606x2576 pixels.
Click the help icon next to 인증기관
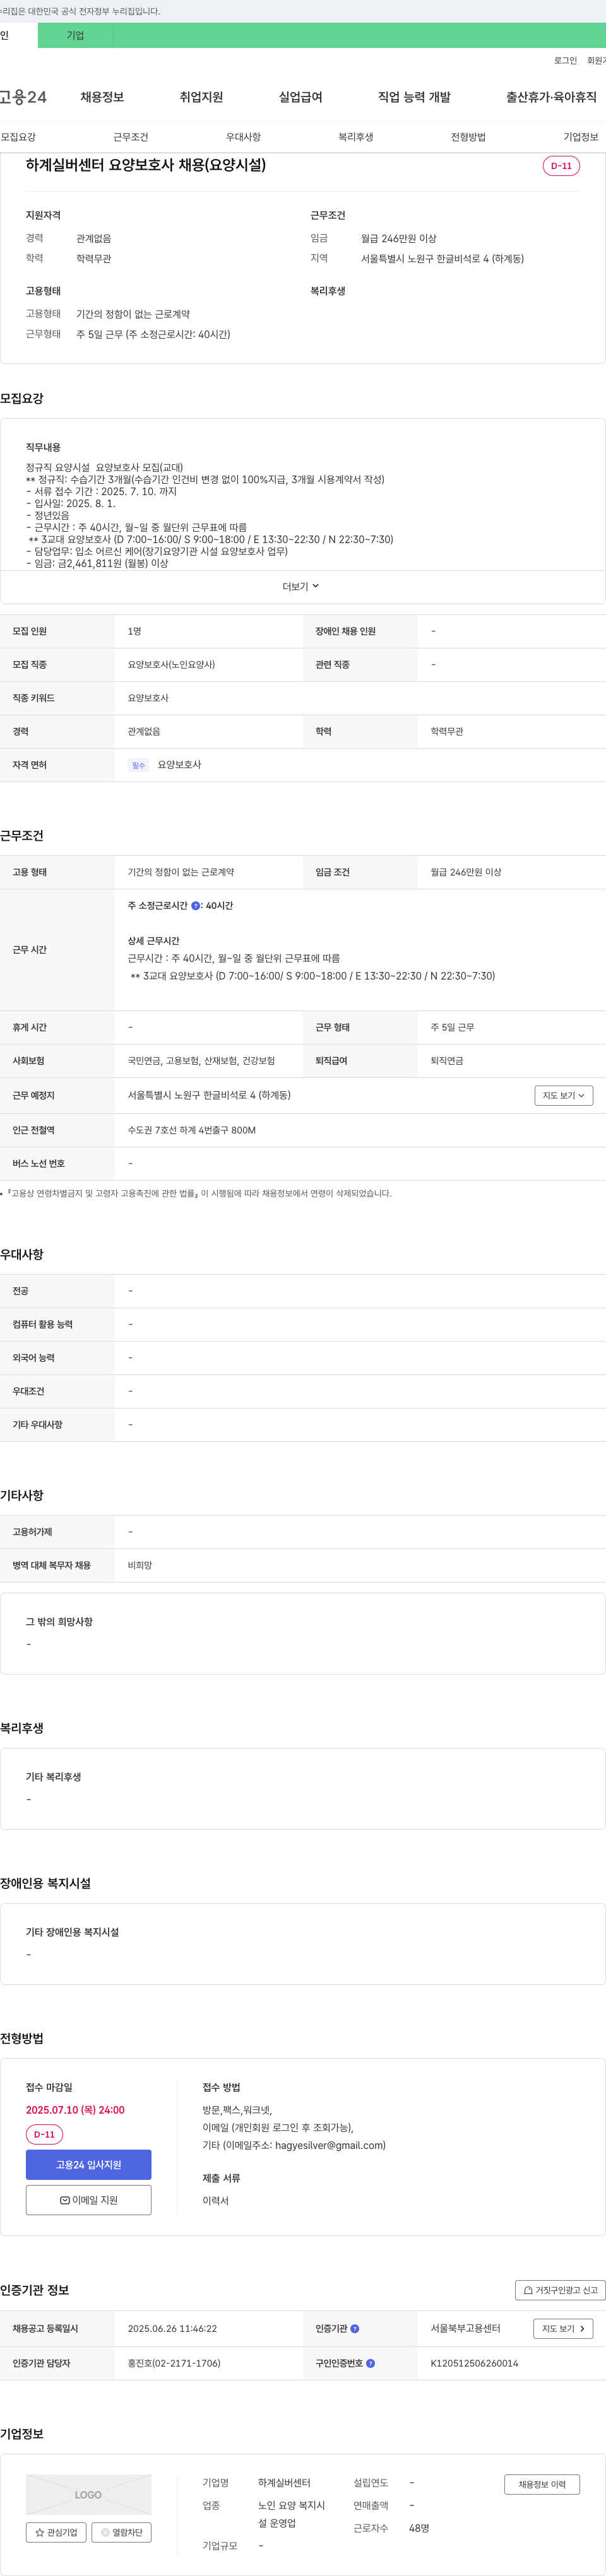[x=355, y=2328]
